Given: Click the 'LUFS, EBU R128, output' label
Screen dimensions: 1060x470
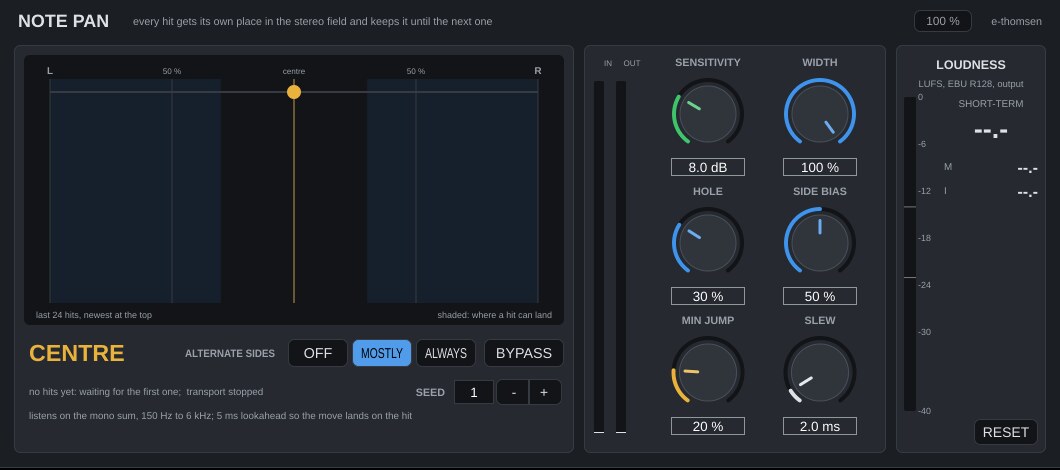Looking at the screenshot, I should 971,84.
